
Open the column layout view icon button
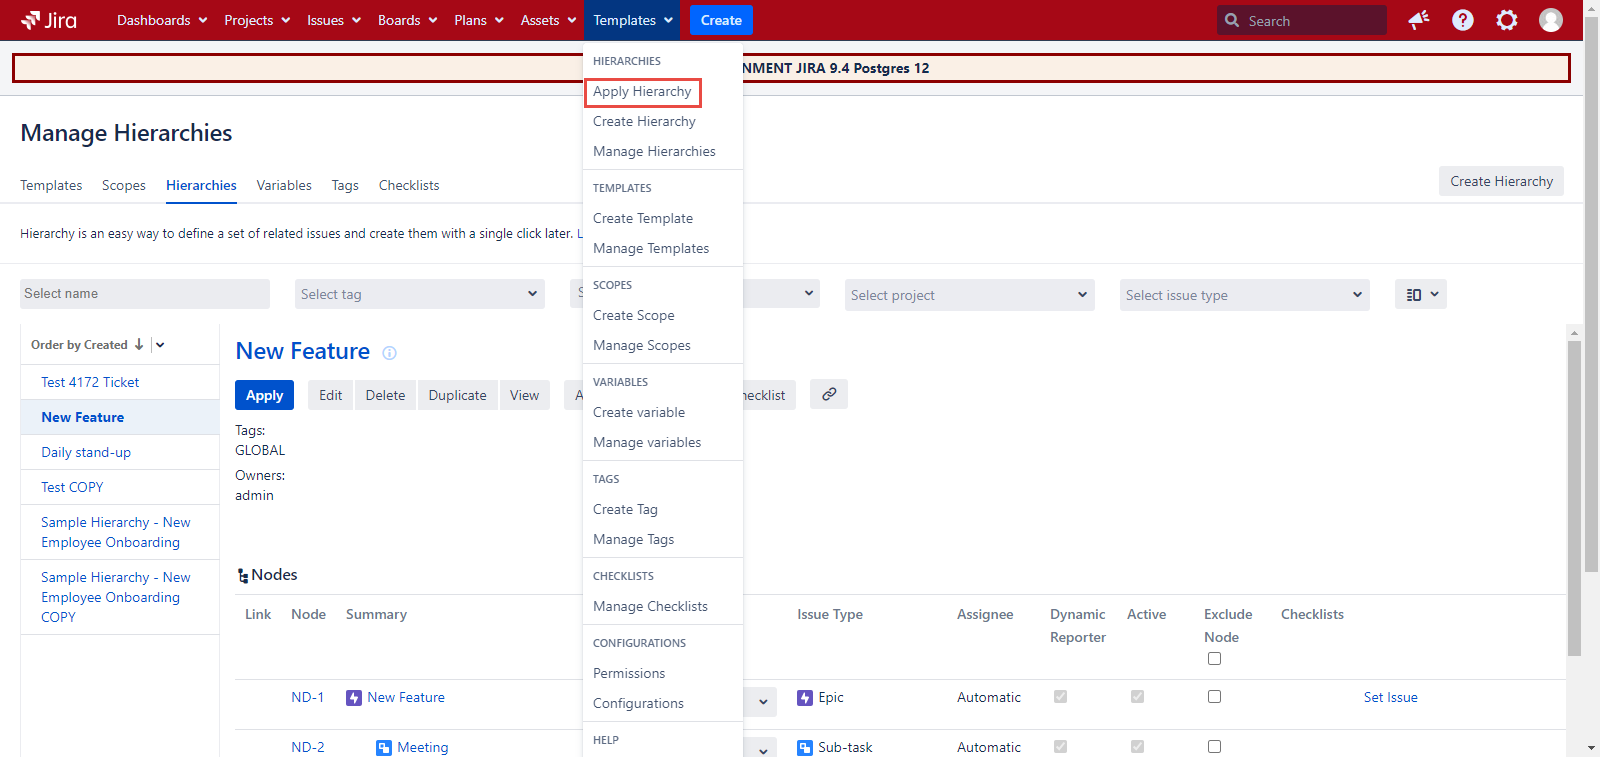pos(1420,294)
